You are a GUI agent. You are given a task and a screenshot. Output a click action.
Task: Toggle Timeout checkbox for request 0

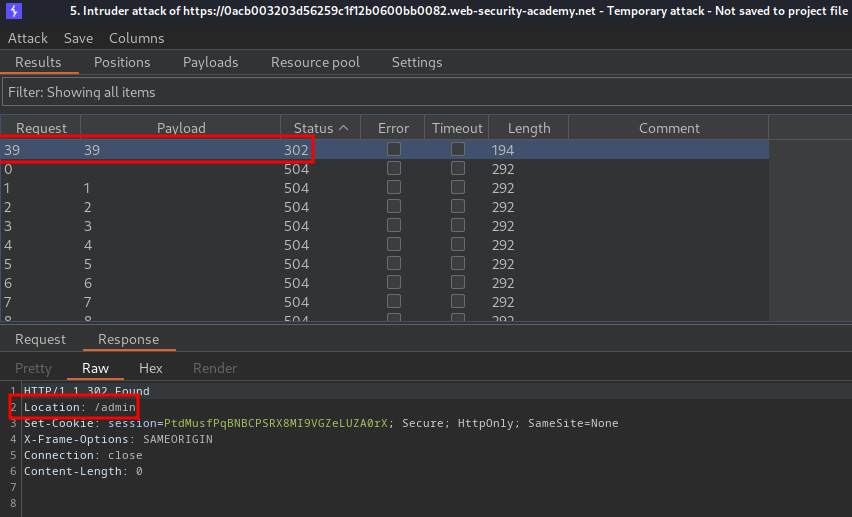point(458,168)
